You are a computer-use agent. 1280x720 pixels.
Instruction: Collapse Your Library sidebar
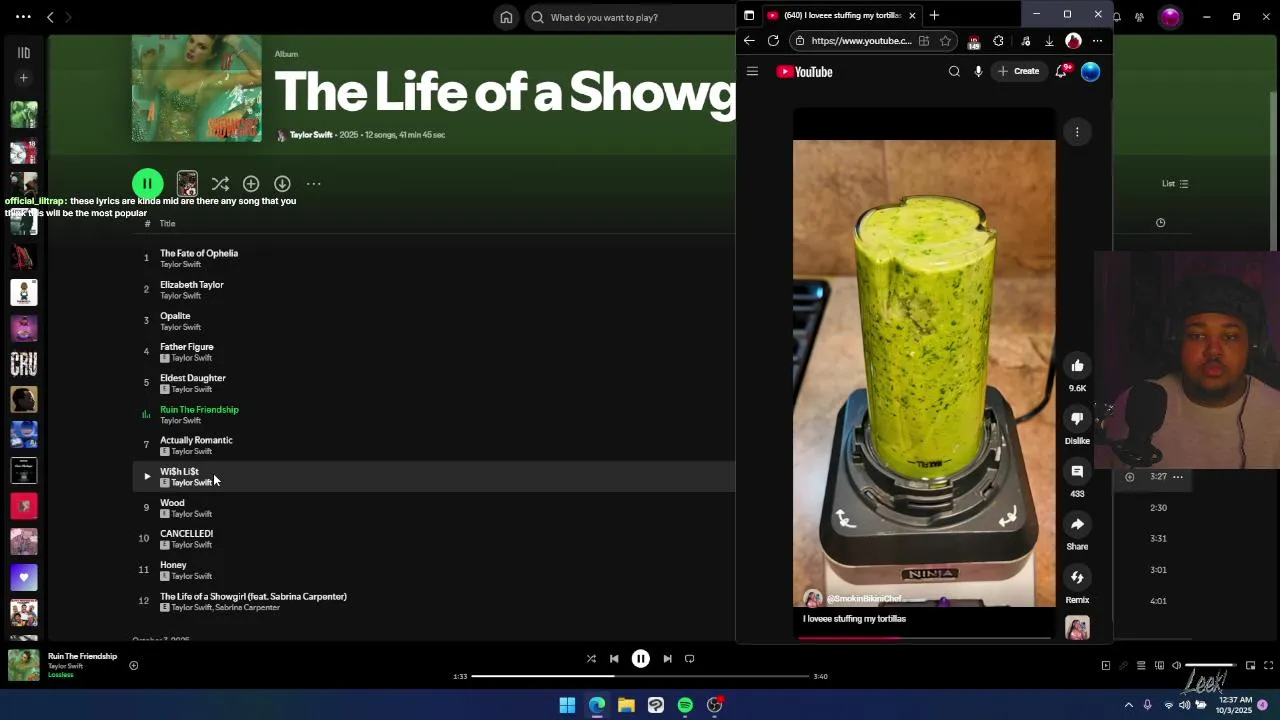(24, 53)
